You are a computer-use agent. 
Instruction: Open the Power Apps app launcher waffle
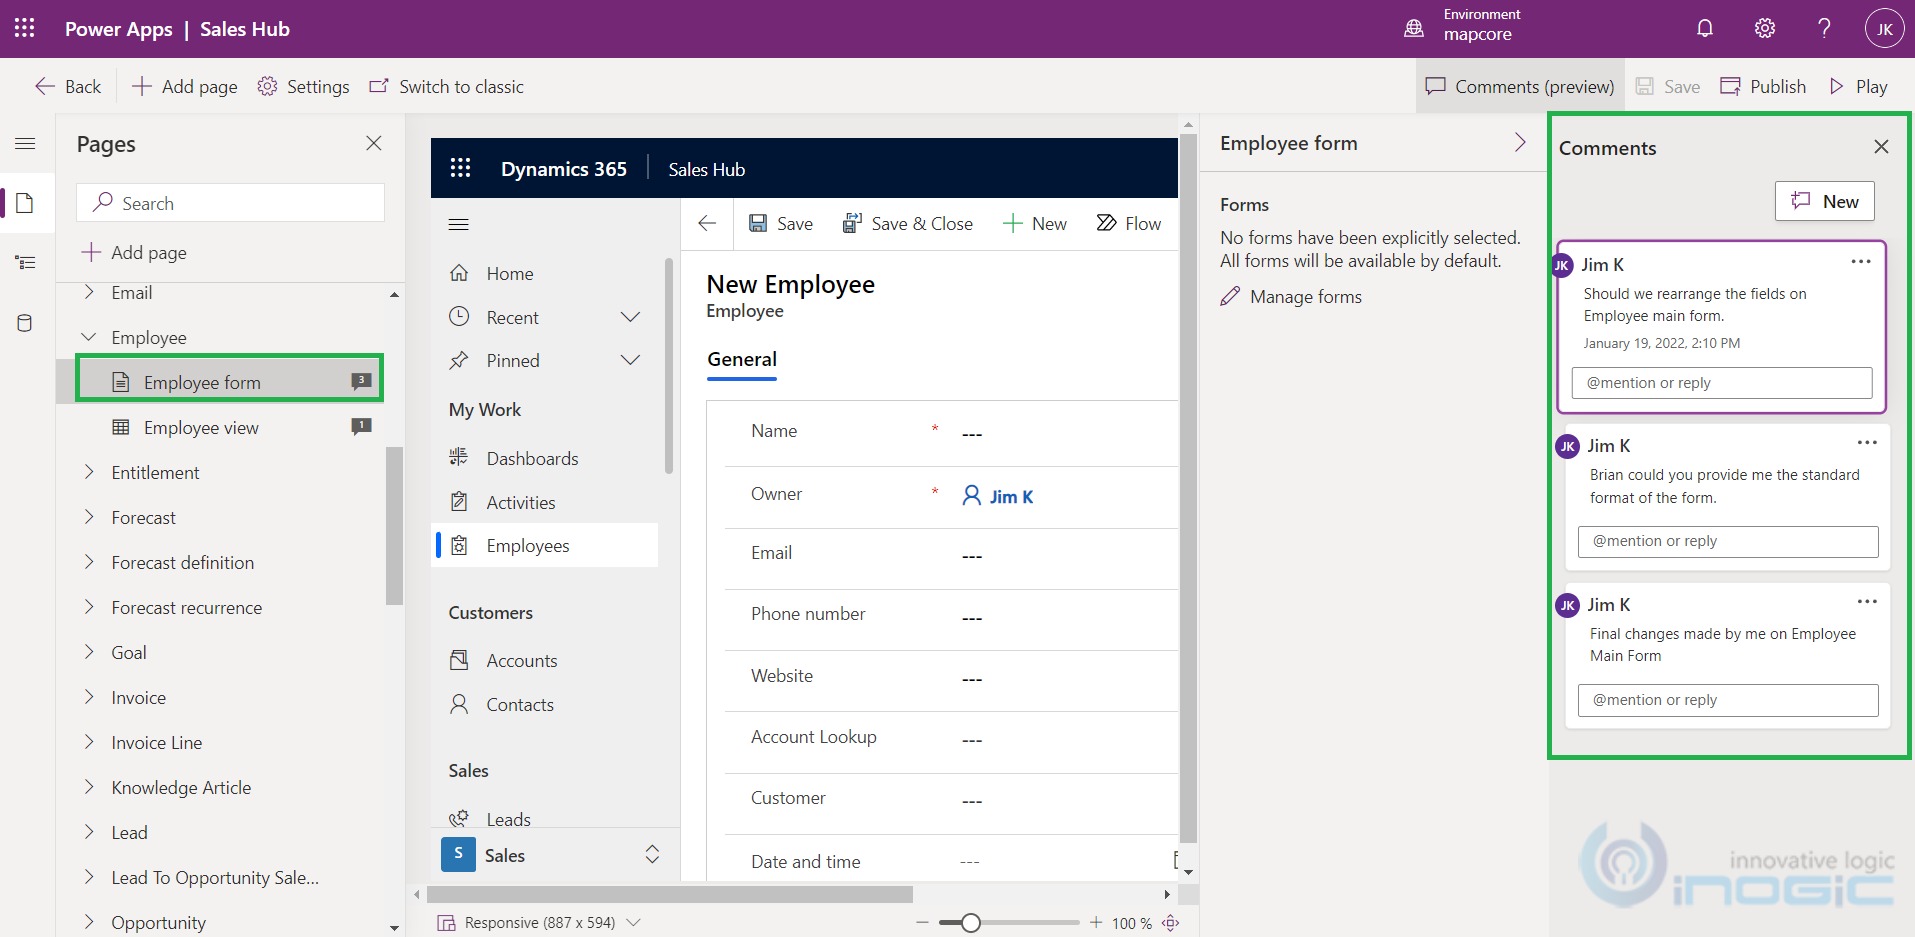(25, 29)
